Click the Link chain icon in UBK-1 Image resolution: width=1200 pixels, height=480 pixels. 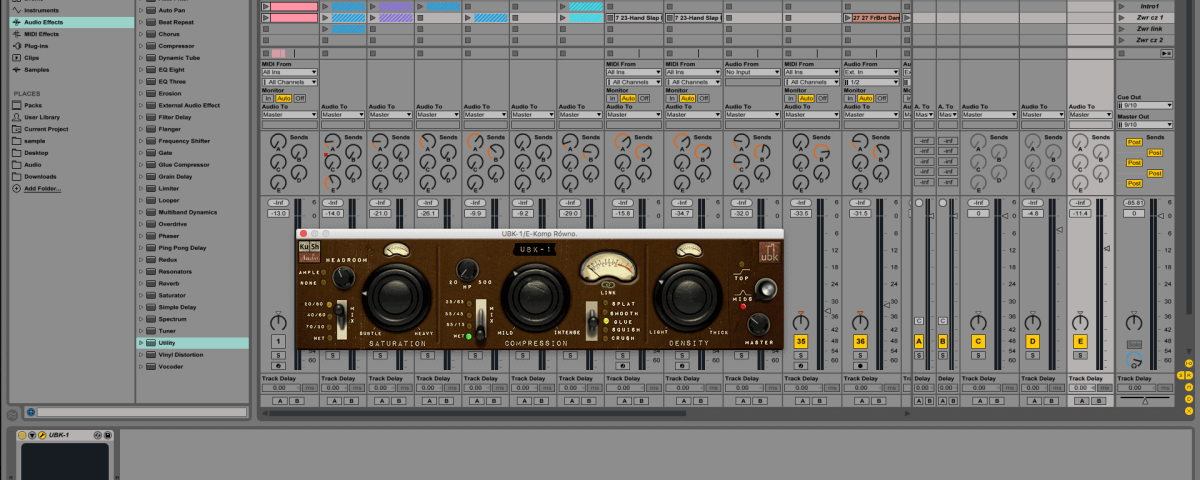(608, 286)
